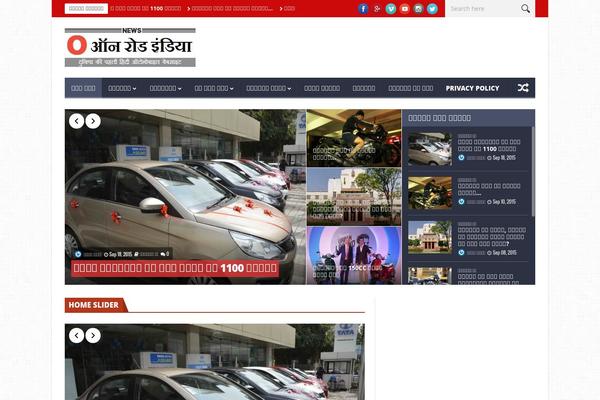Viewport: 600px width, 400px height.
Task: Click white label box in red top bar
Action: [86, 8]
